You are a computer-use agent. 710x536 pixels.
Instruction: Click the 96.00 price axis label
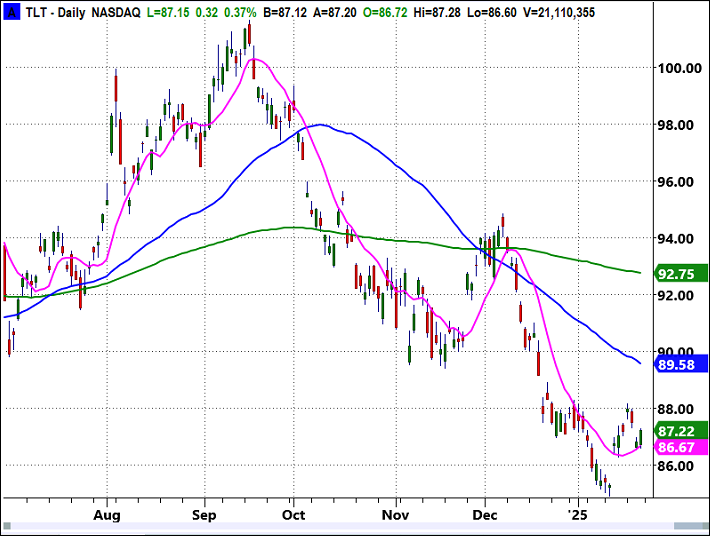pos(672,182)
